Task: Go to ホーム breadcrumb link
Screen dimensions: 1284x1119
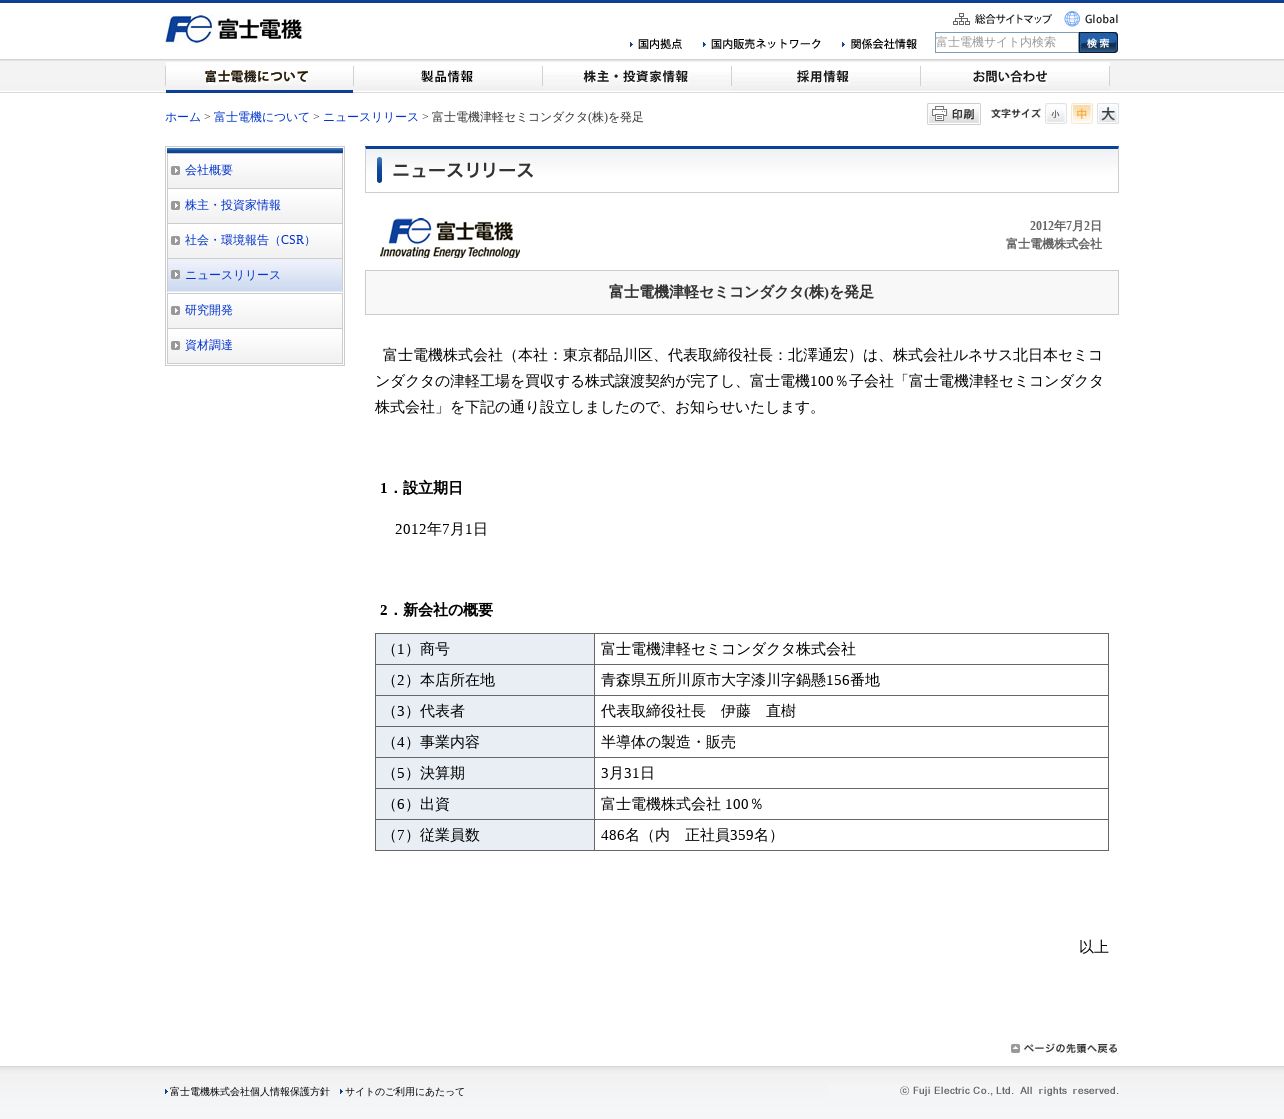Action: [183, 117]
